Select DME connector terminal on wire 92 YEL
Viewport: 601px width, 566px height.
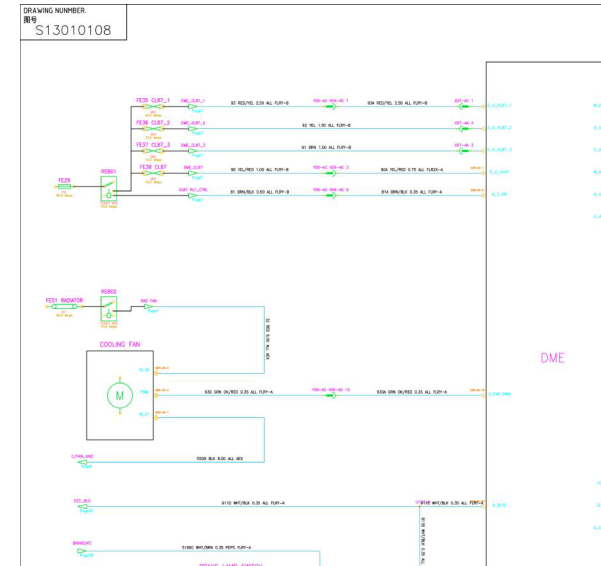click(464, 129)
